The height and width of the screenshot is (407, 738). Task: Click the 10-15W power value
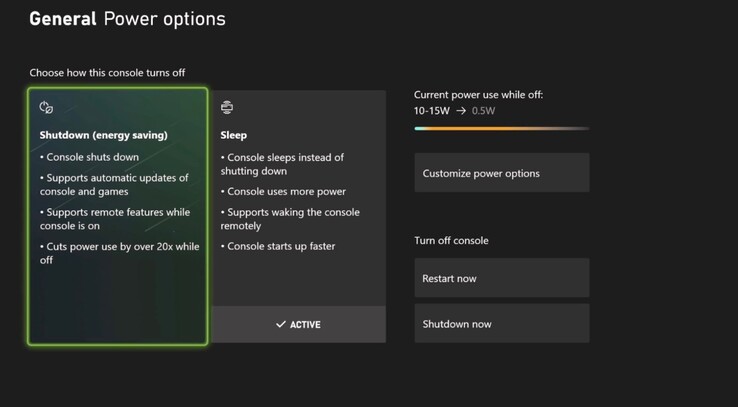click(432, 111)
